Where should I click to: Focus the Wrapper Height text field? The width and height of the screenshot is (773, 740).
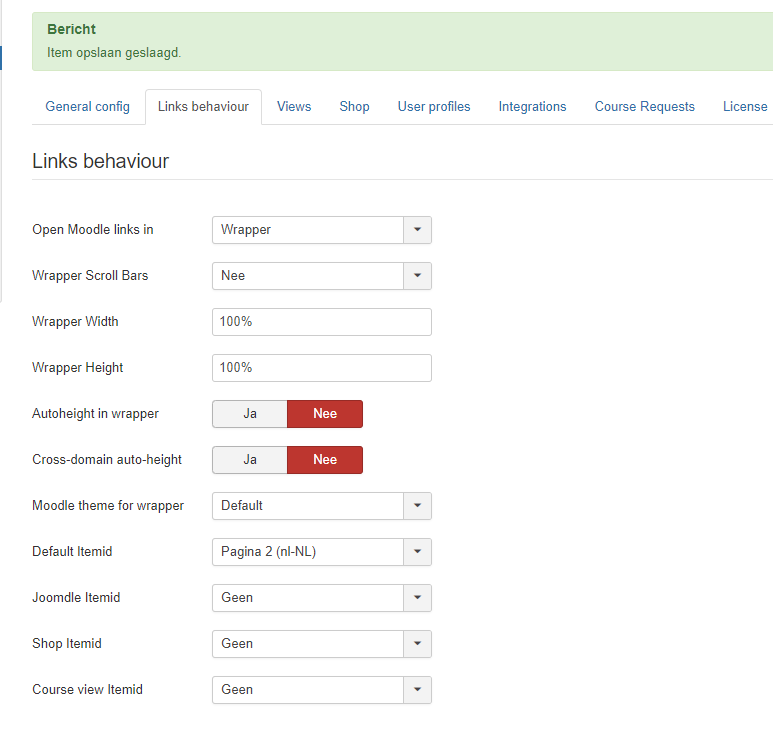321,368
